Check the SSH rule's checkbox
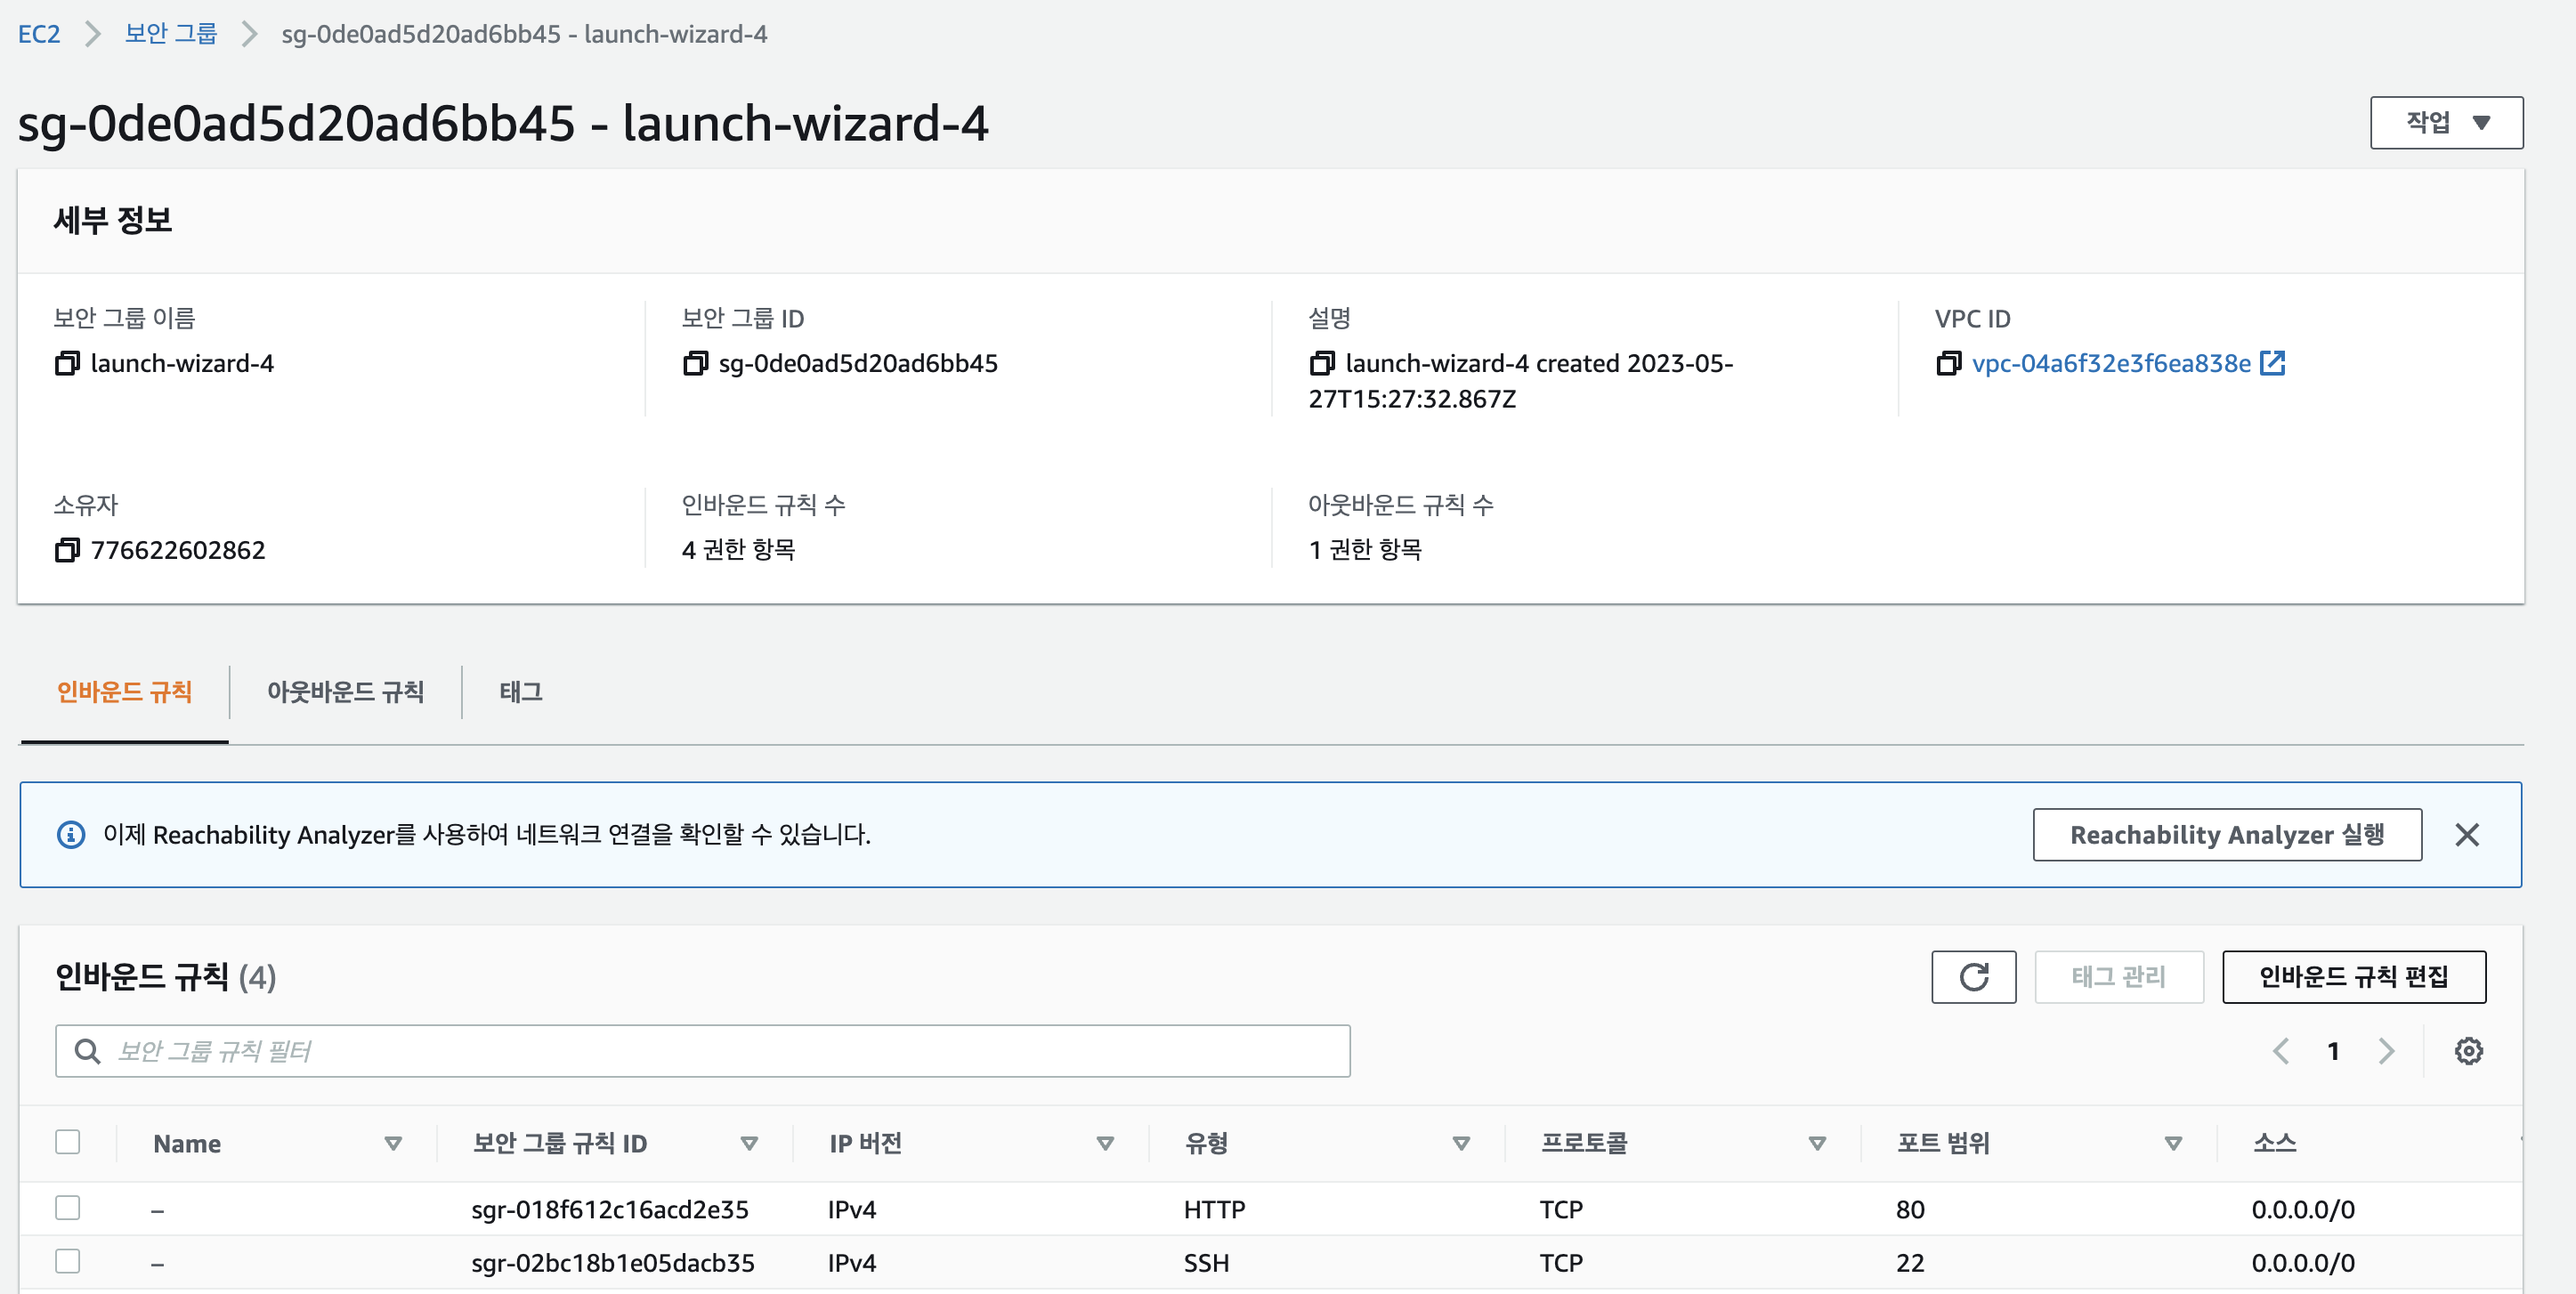 (x=67, y=1261)
